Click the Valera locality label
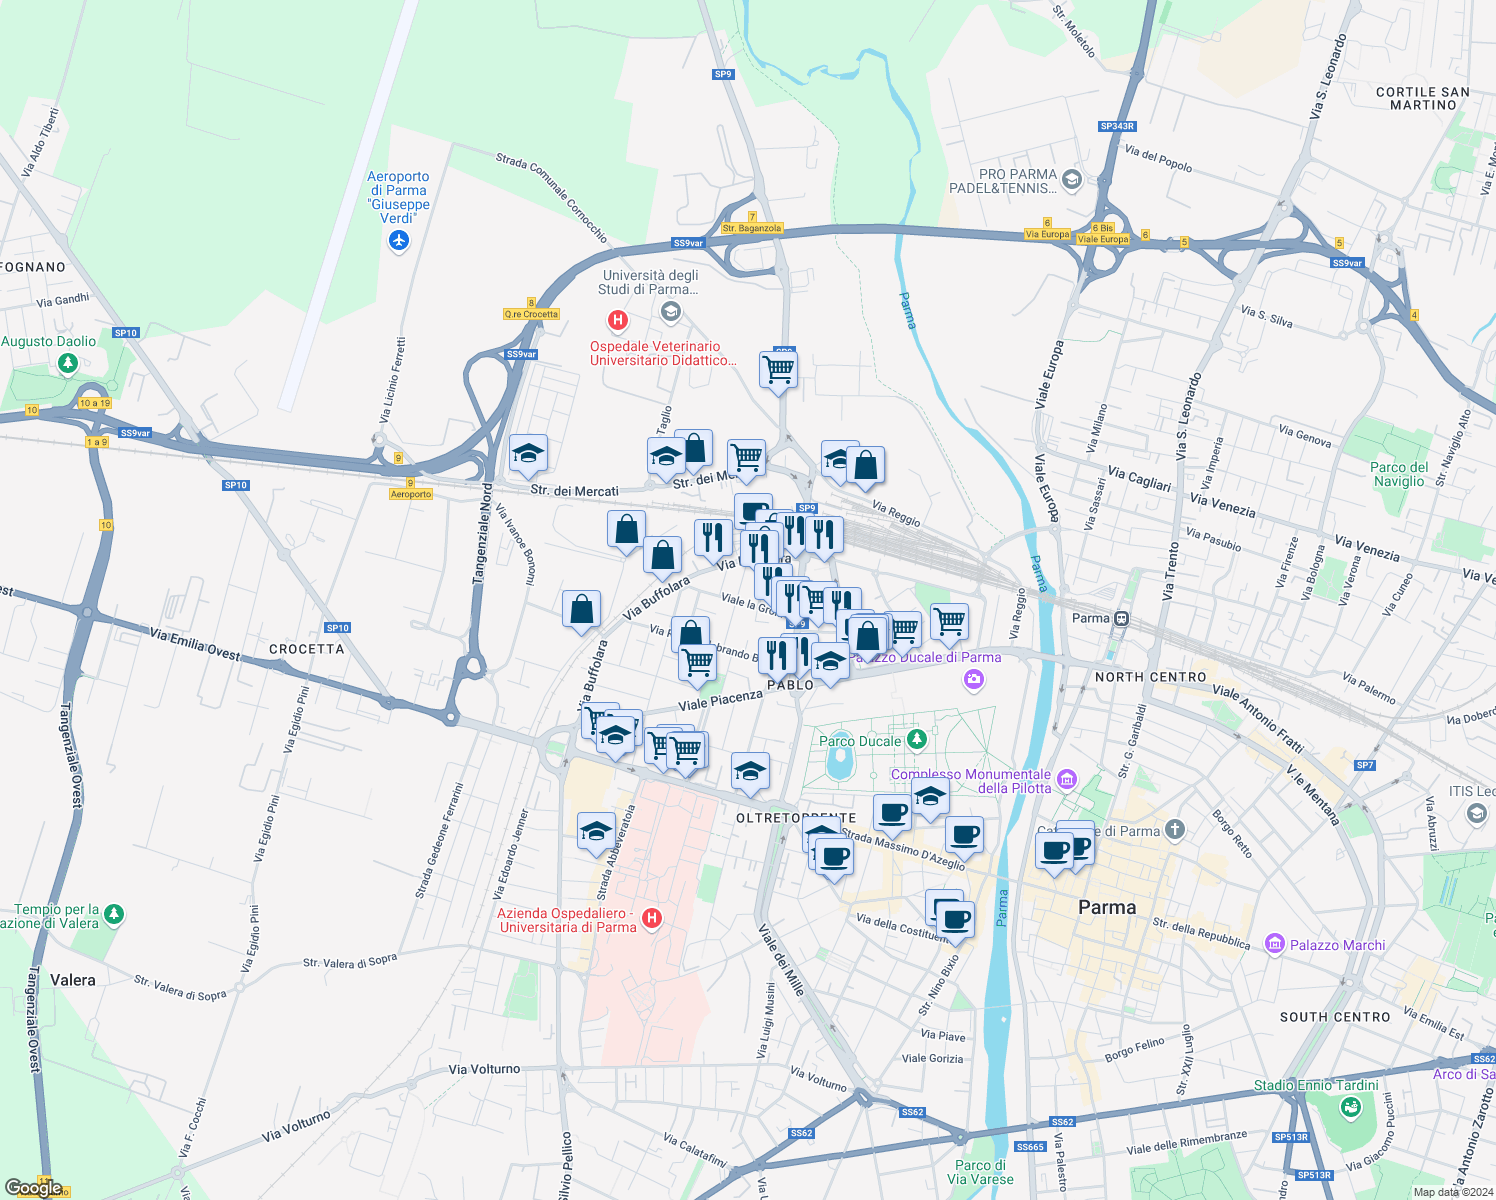The width and height of the screenshot is (1496, 1200). [x=73, y=980]
